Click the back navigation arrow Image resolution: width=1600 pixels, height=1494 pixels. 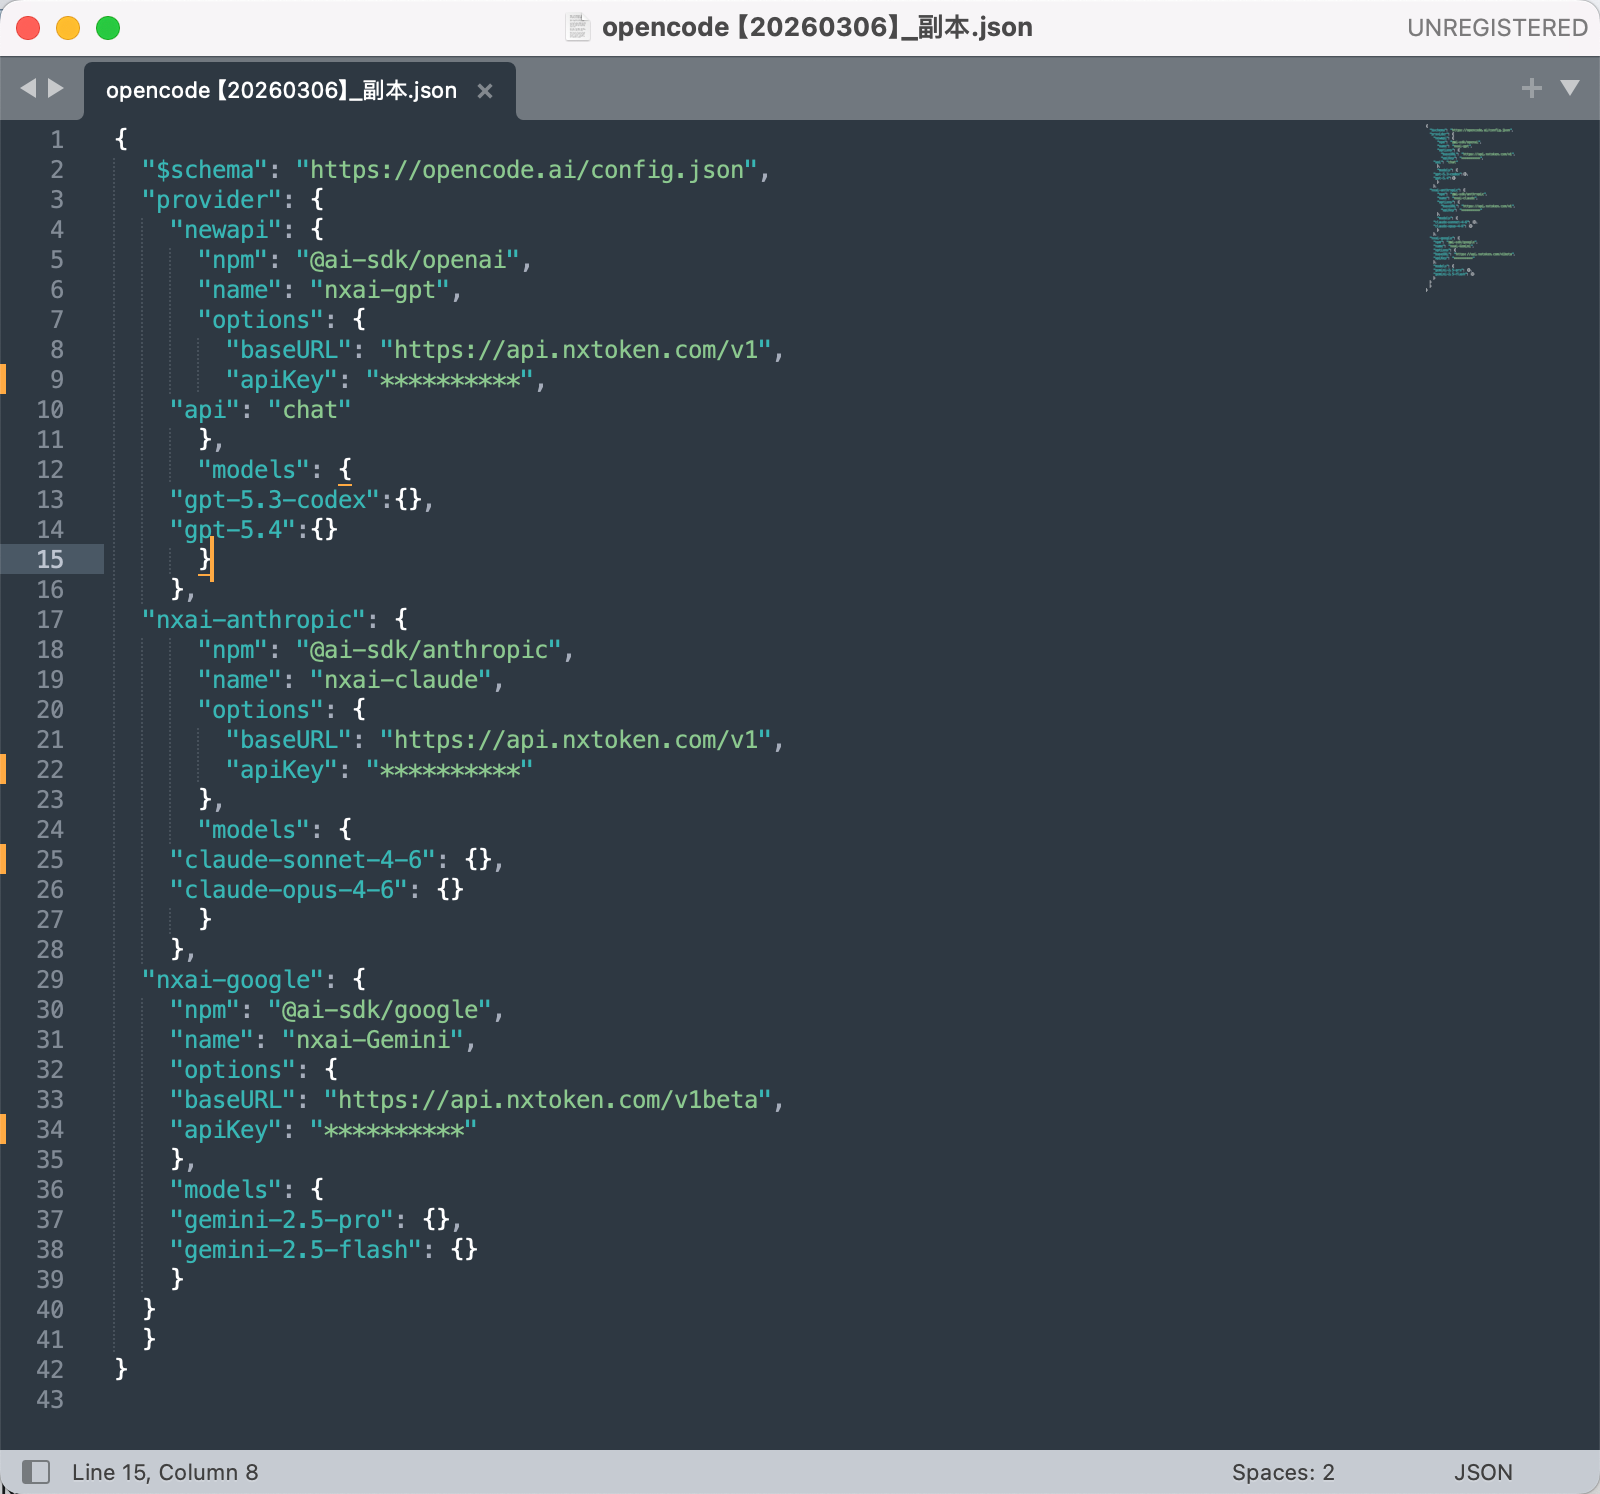[x=28, y=88]
